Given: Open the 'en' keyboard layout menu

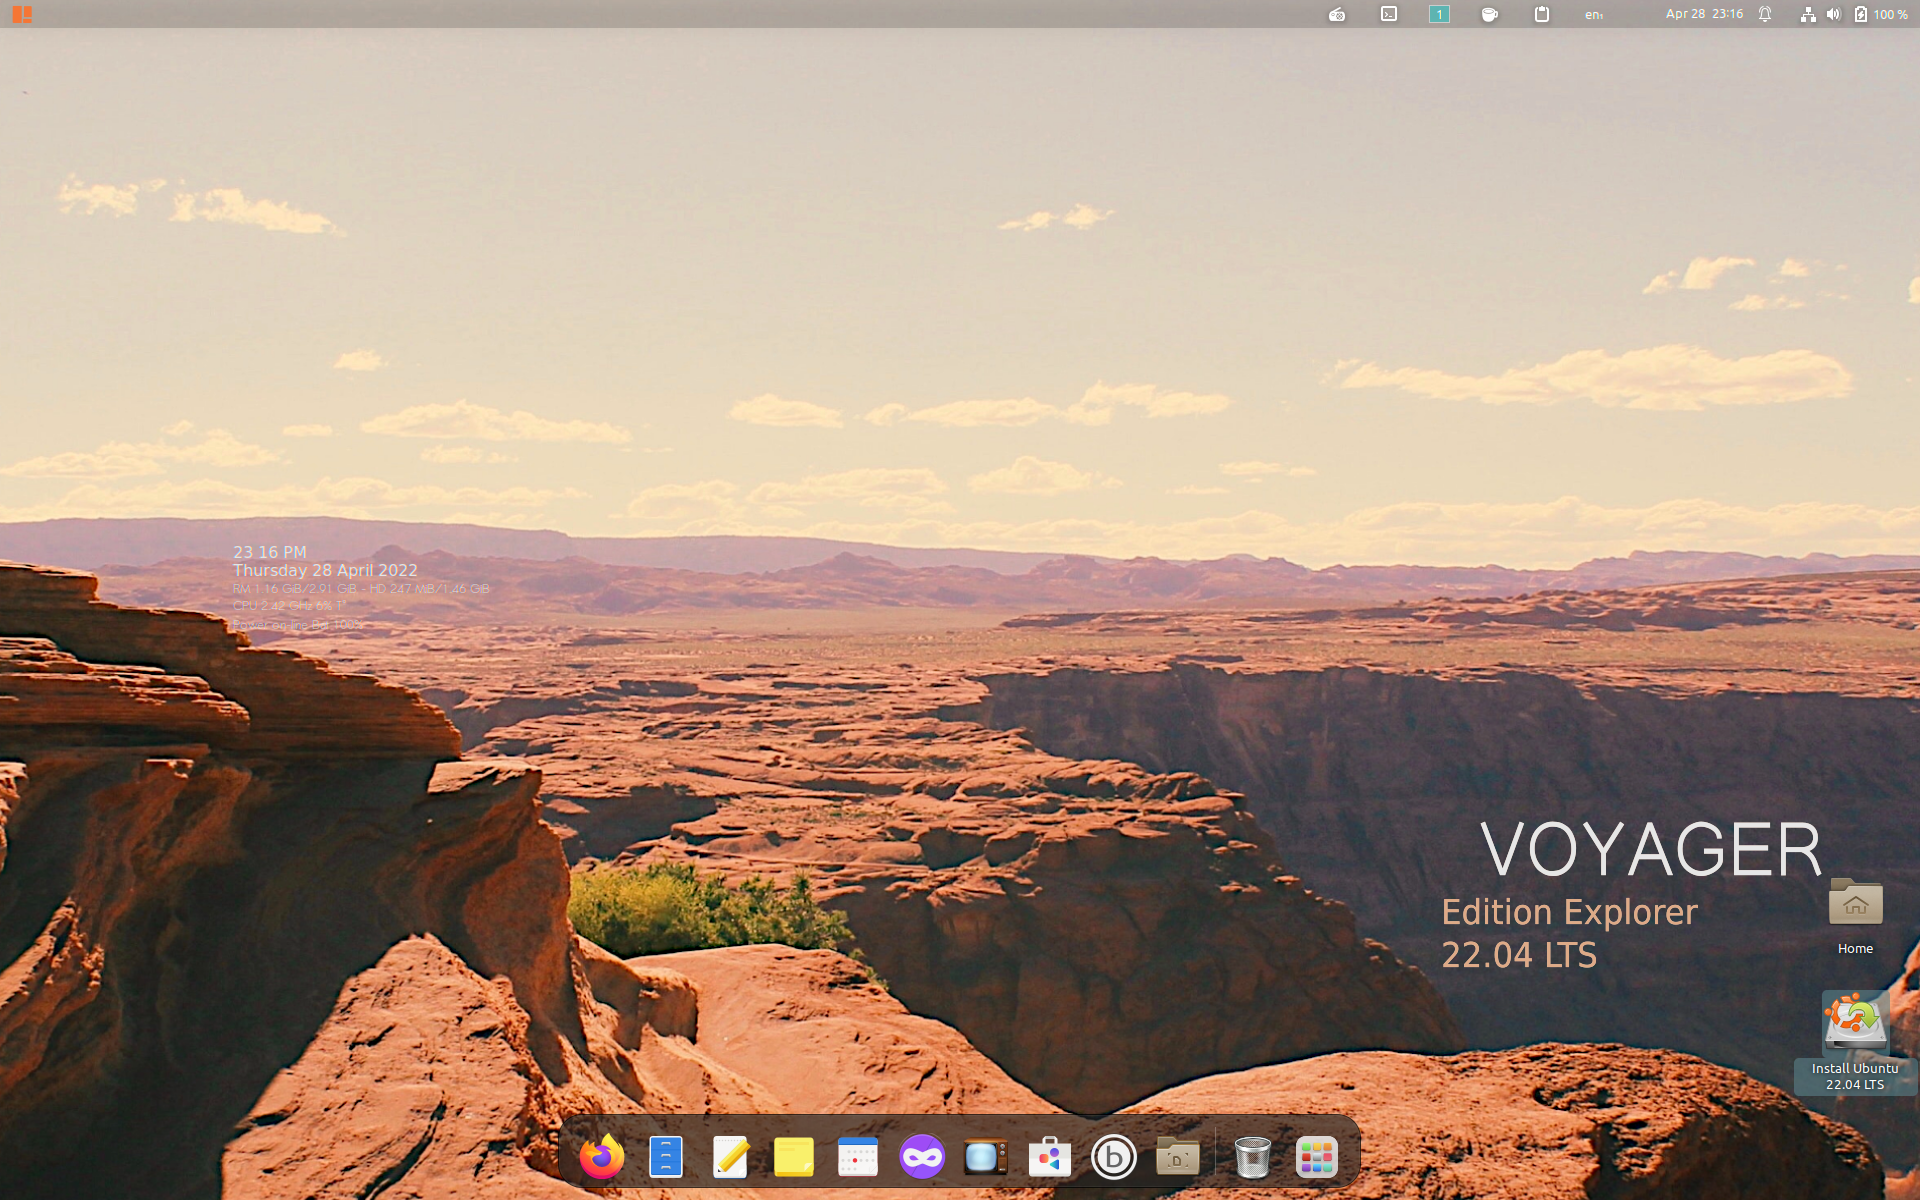Looking at the screenshot, I should (x=1594, y=14).
